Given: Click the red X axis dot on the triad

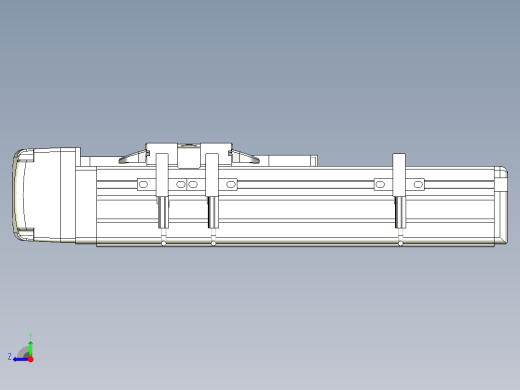Looking at the screenshot, I should click(x=31, y=359).
